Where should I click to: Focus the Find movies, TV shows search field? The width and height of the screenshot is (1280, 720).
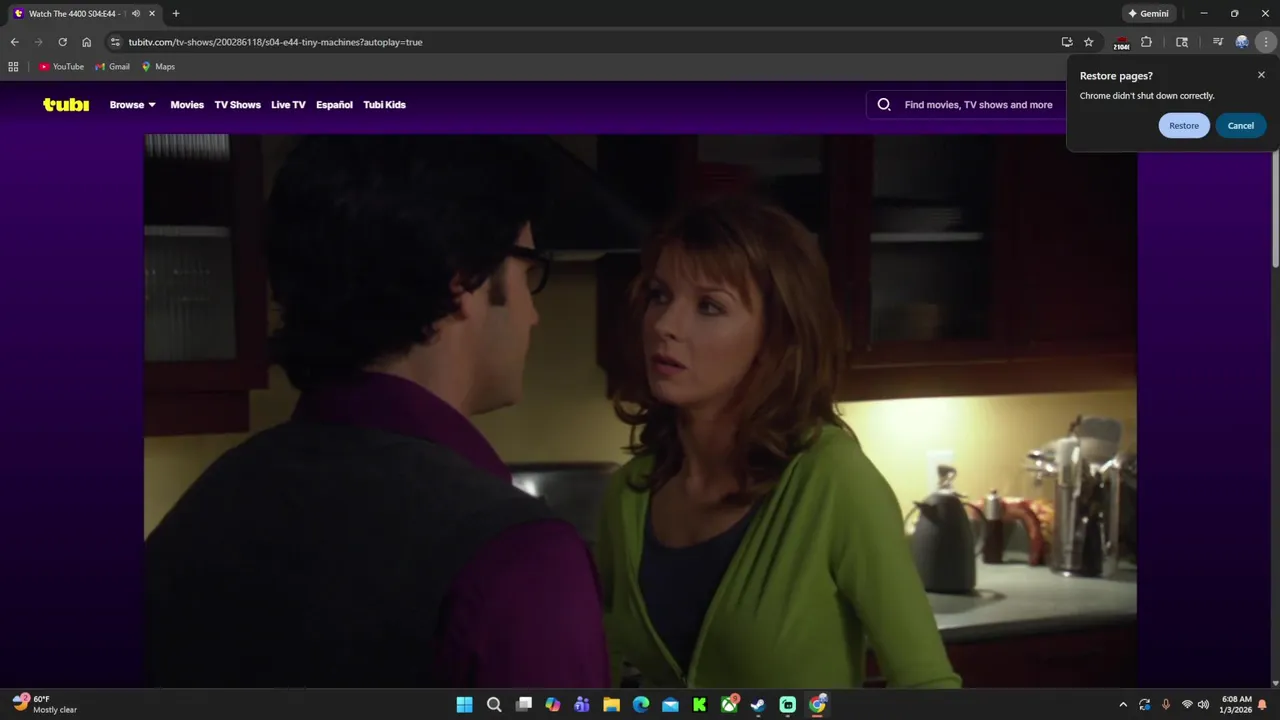click(978, 105)
